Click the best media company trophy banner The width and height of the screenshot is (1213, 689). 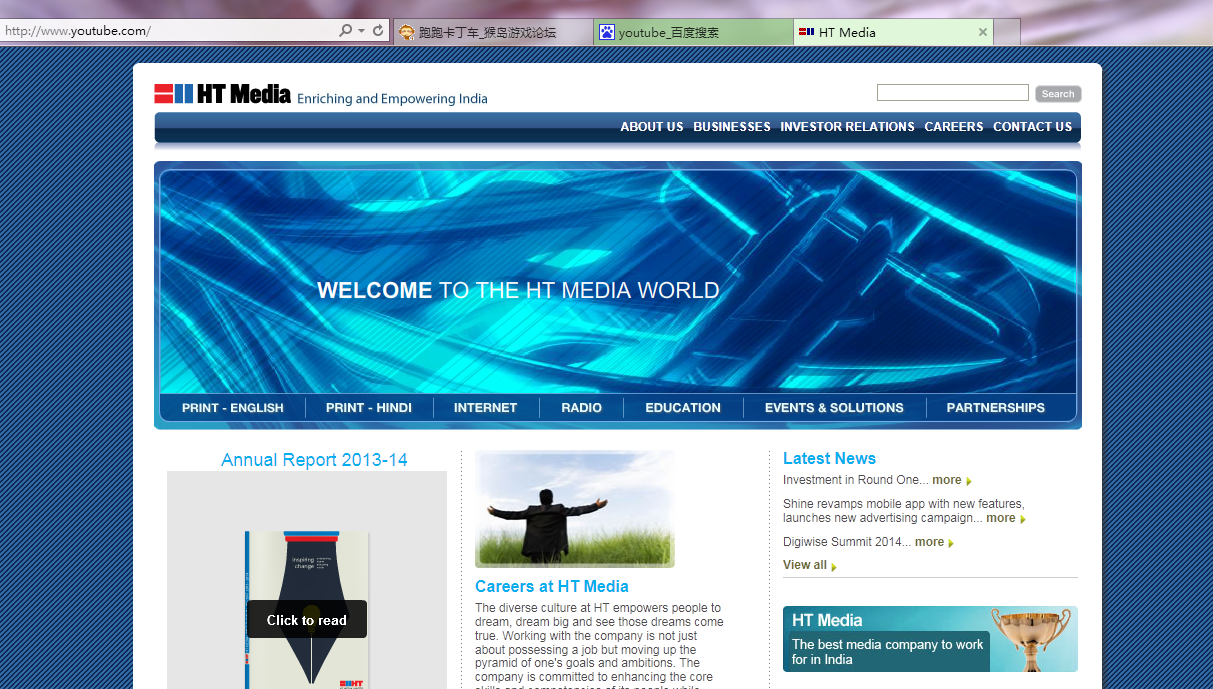click(930, 639)
